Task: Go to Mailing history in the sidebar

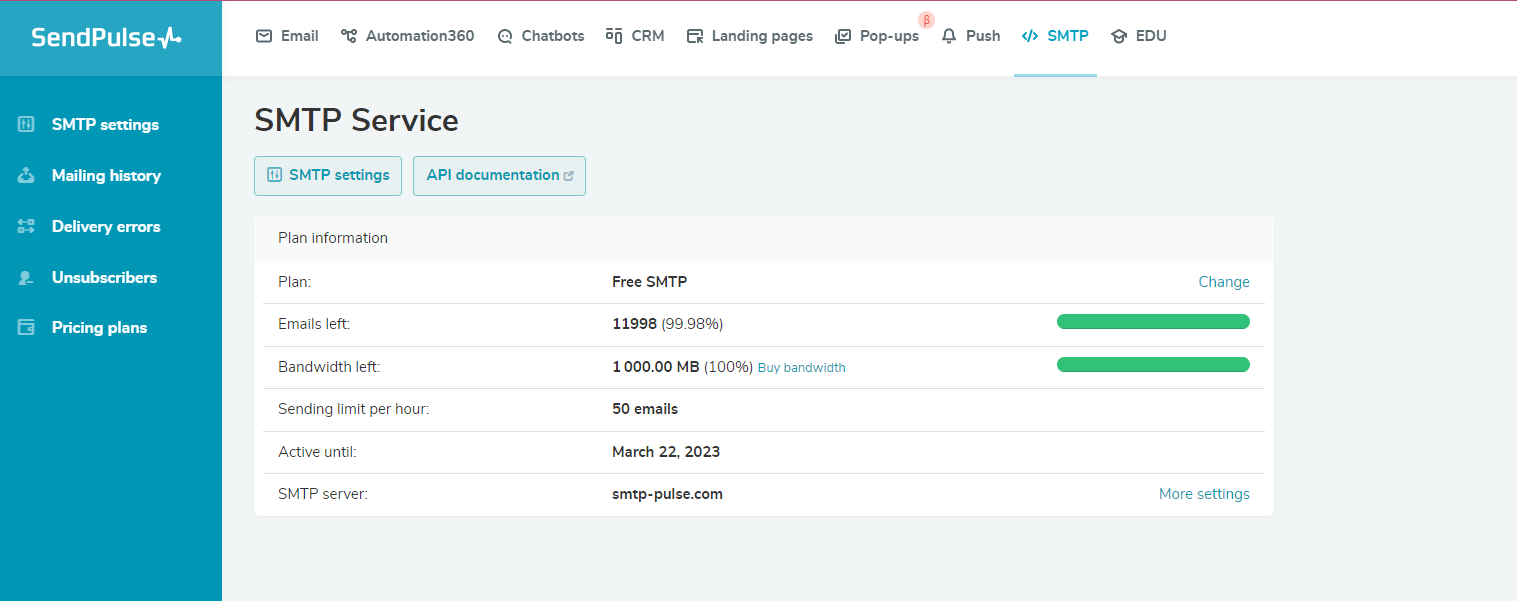Action: (106, 176)
